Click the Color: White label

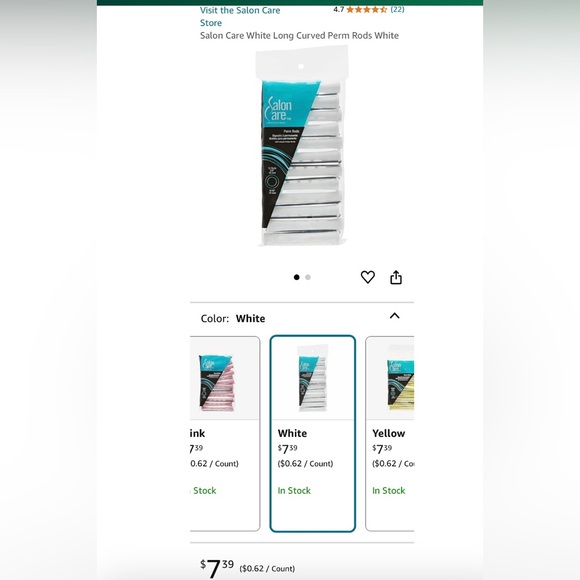click(x=233, y=318)
